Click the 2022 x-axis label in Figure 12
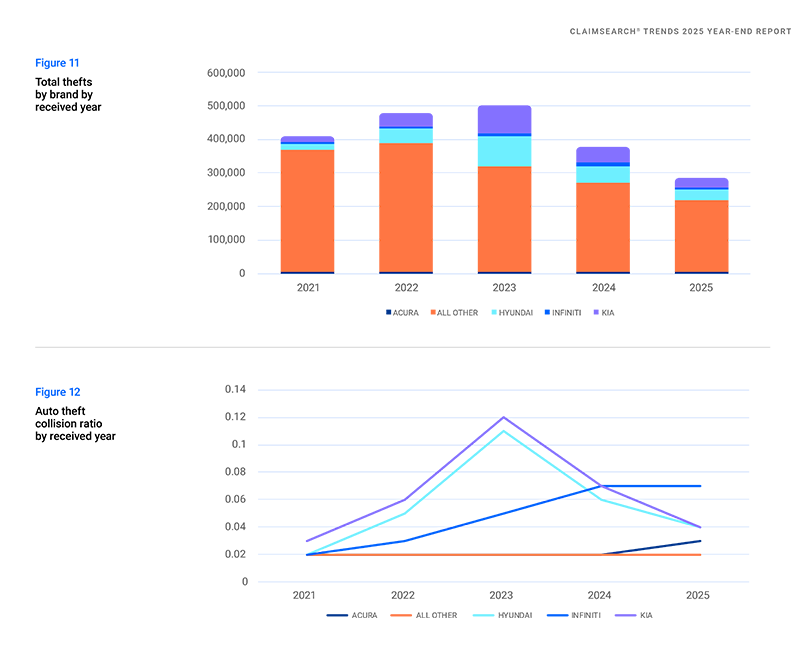The width and height of the screenshot is (800, 650). coord(403,595)
